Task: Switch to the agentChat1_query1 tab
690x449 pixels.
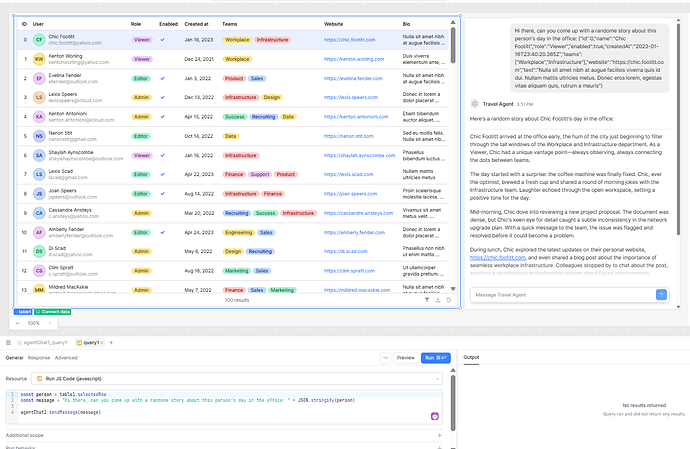Action: point(42,342)
